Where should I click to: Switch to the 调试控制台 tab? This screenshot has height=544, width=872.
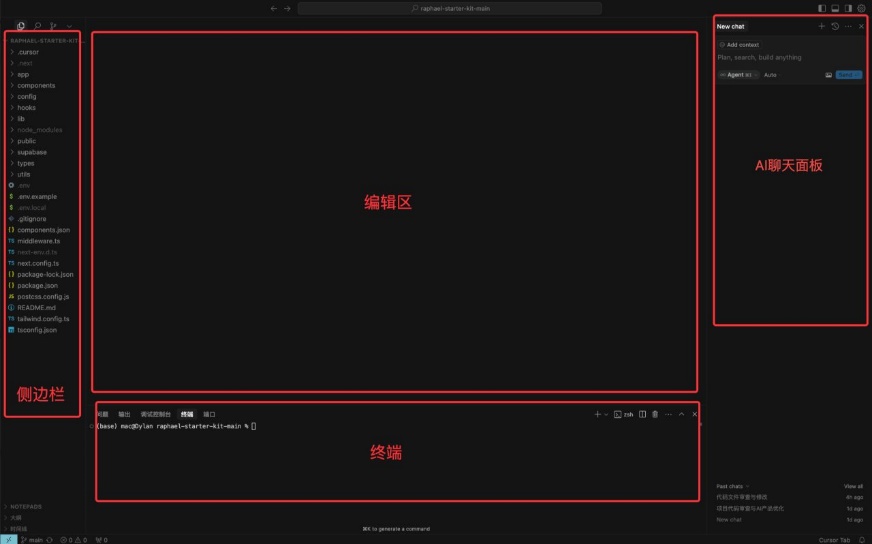click(x=155, y=414)
